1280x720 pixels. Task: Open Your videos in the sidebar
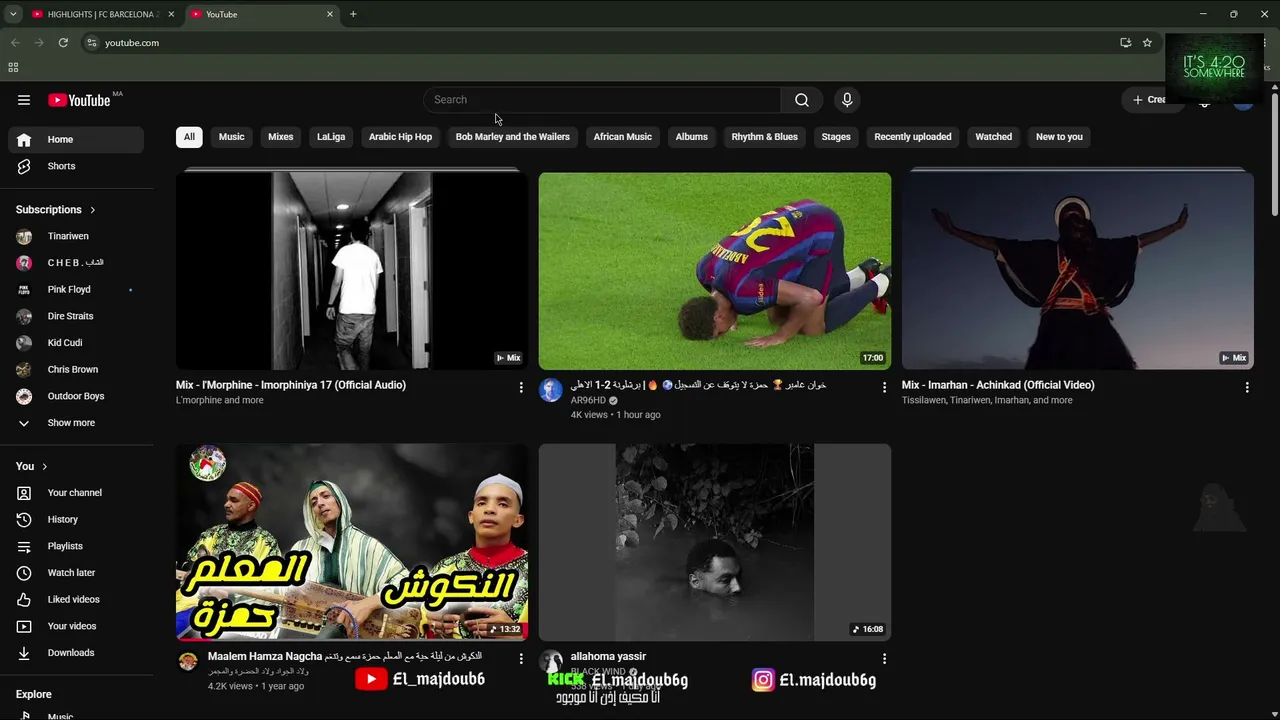tap(76, 626)
